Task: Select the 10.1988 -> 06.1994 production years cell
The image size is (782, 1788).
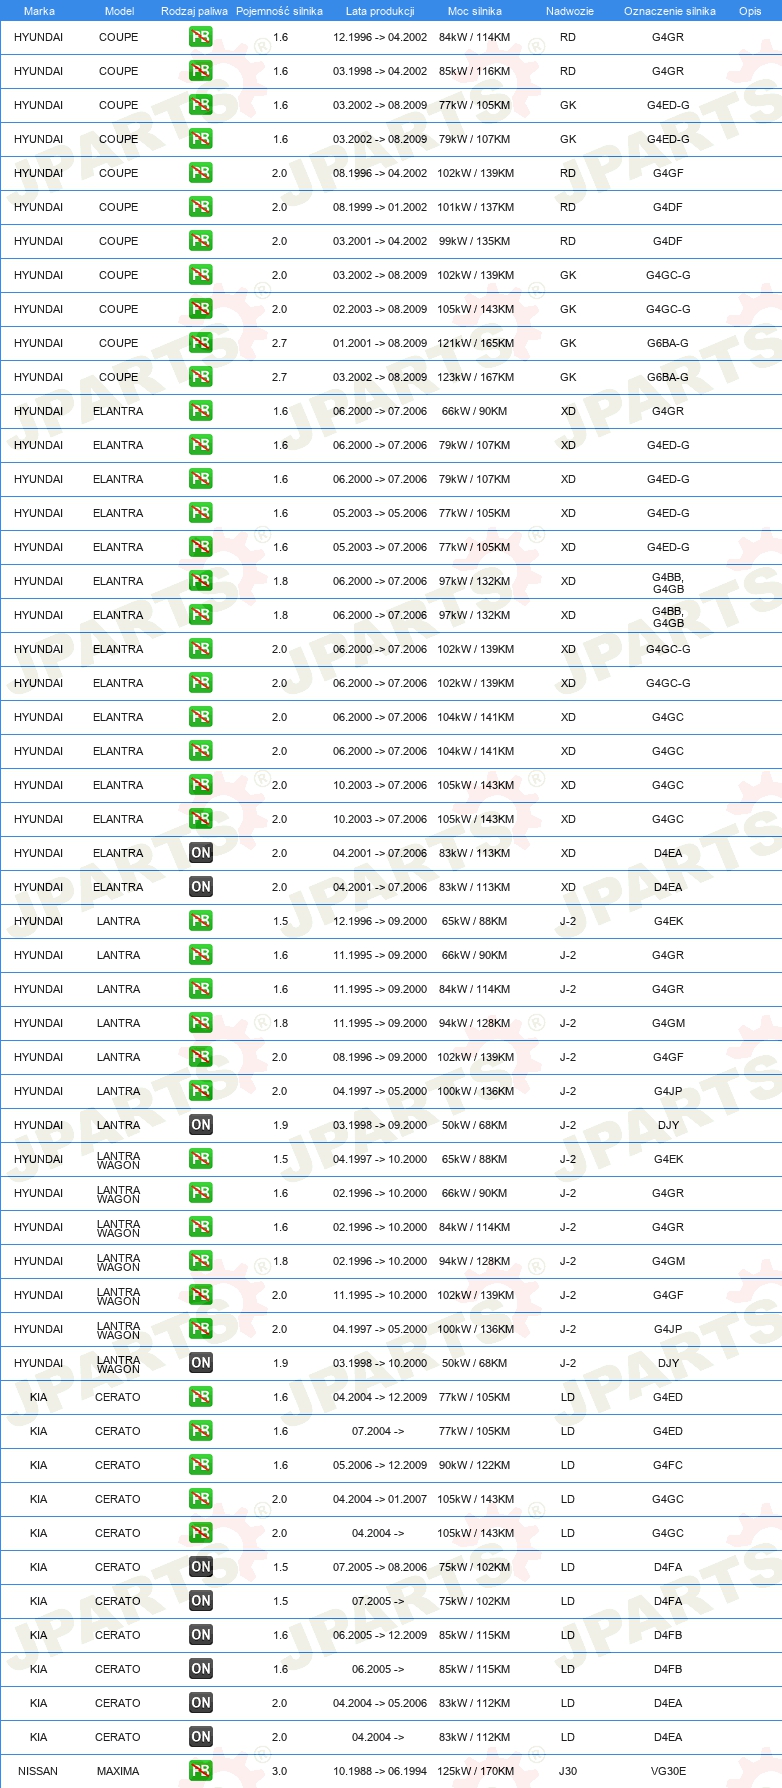Action: [380, 1771]
